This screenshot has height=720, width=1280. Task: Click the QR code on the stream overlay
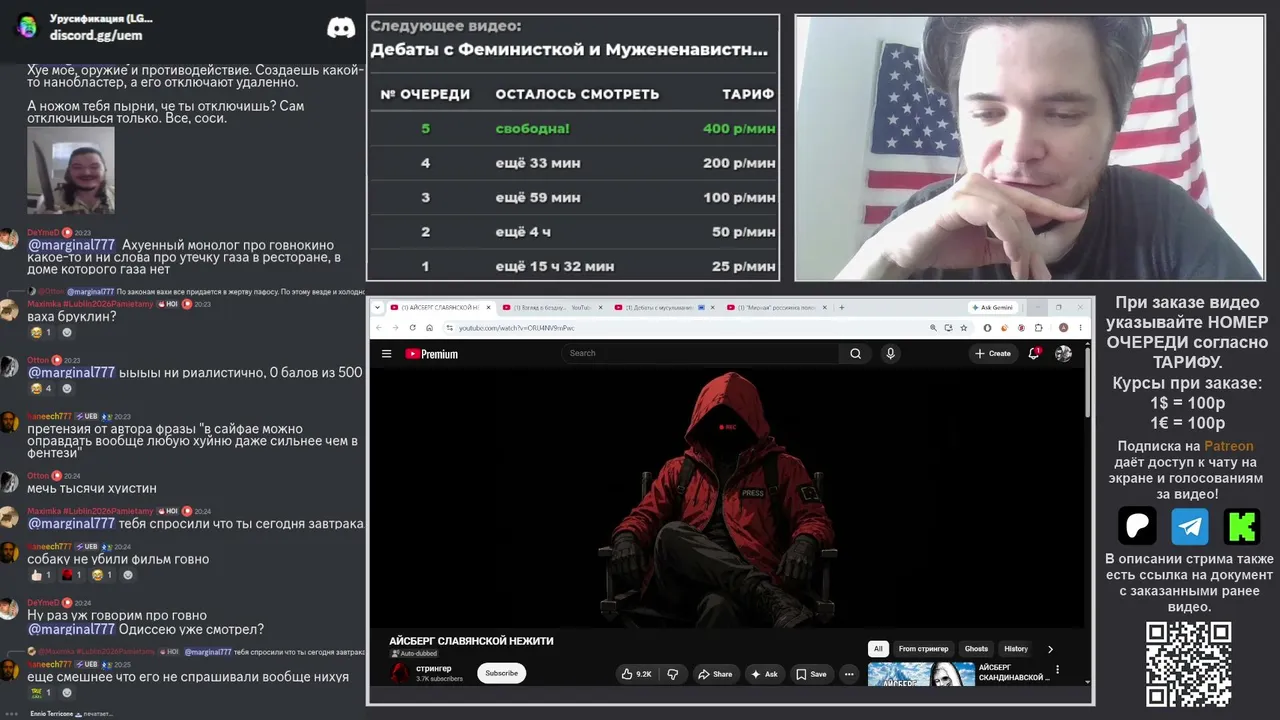pyautogui.click(x=1189, y=665)
